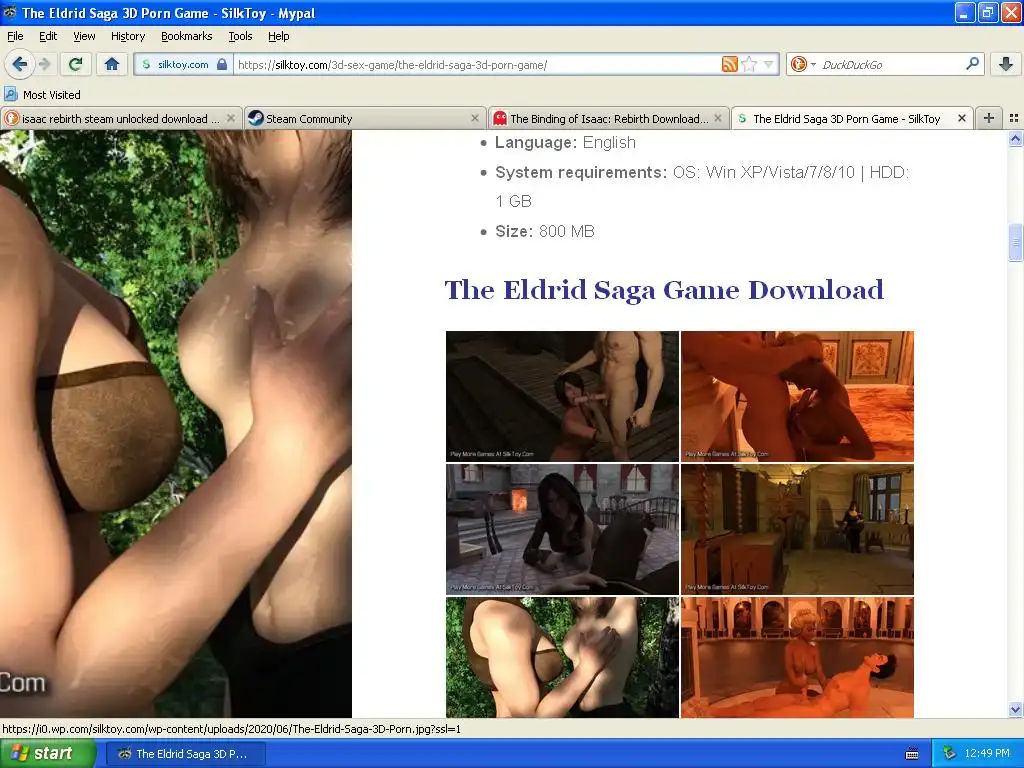Click the Steam icon on Steam Community tab
The width and height of the screenshot is (1024, 768).
256,118
